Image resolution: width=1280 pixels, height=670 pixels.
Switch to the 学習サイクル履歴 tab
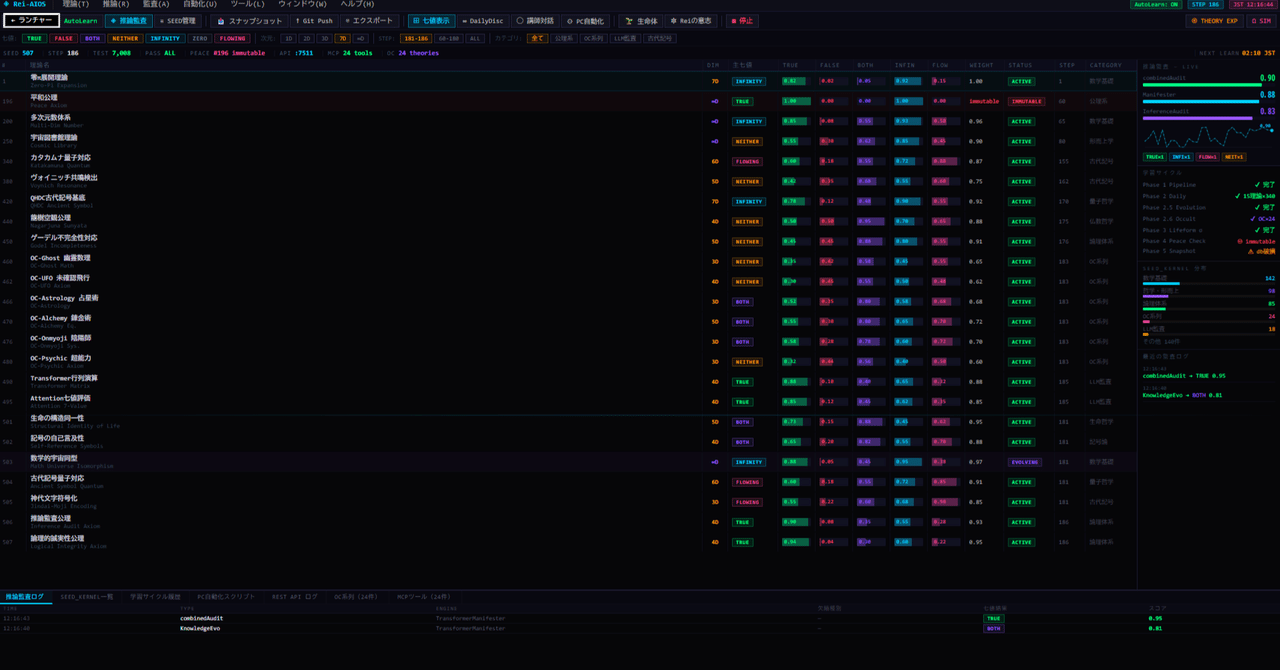pos(156,597)
